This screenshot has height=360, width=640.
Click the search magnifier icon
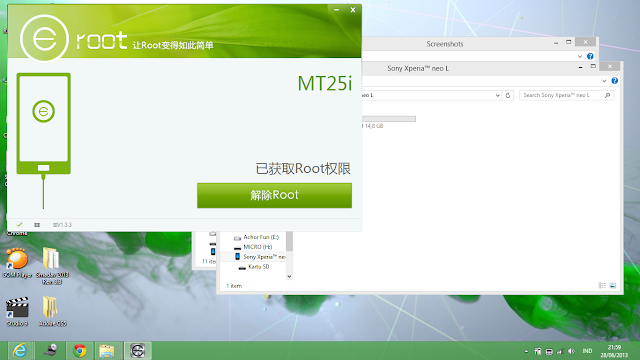(607, 95)
